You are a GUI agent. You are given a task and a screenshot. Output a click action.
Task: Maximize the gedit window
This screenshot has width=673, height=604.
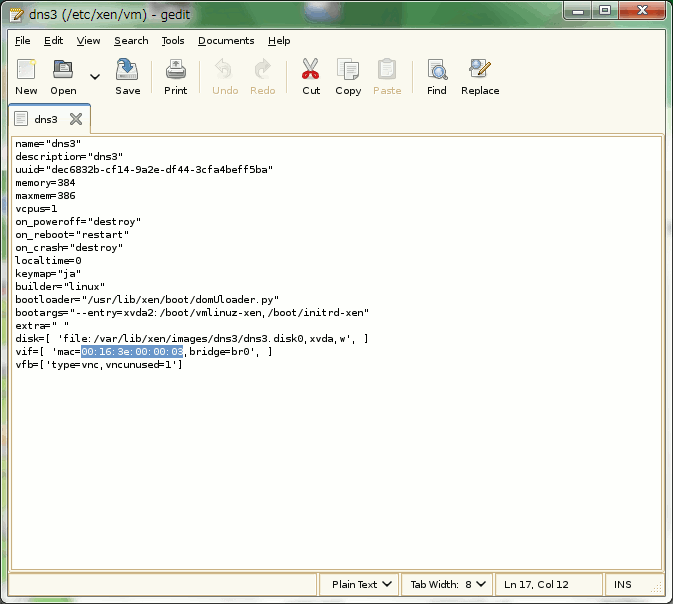605,10
